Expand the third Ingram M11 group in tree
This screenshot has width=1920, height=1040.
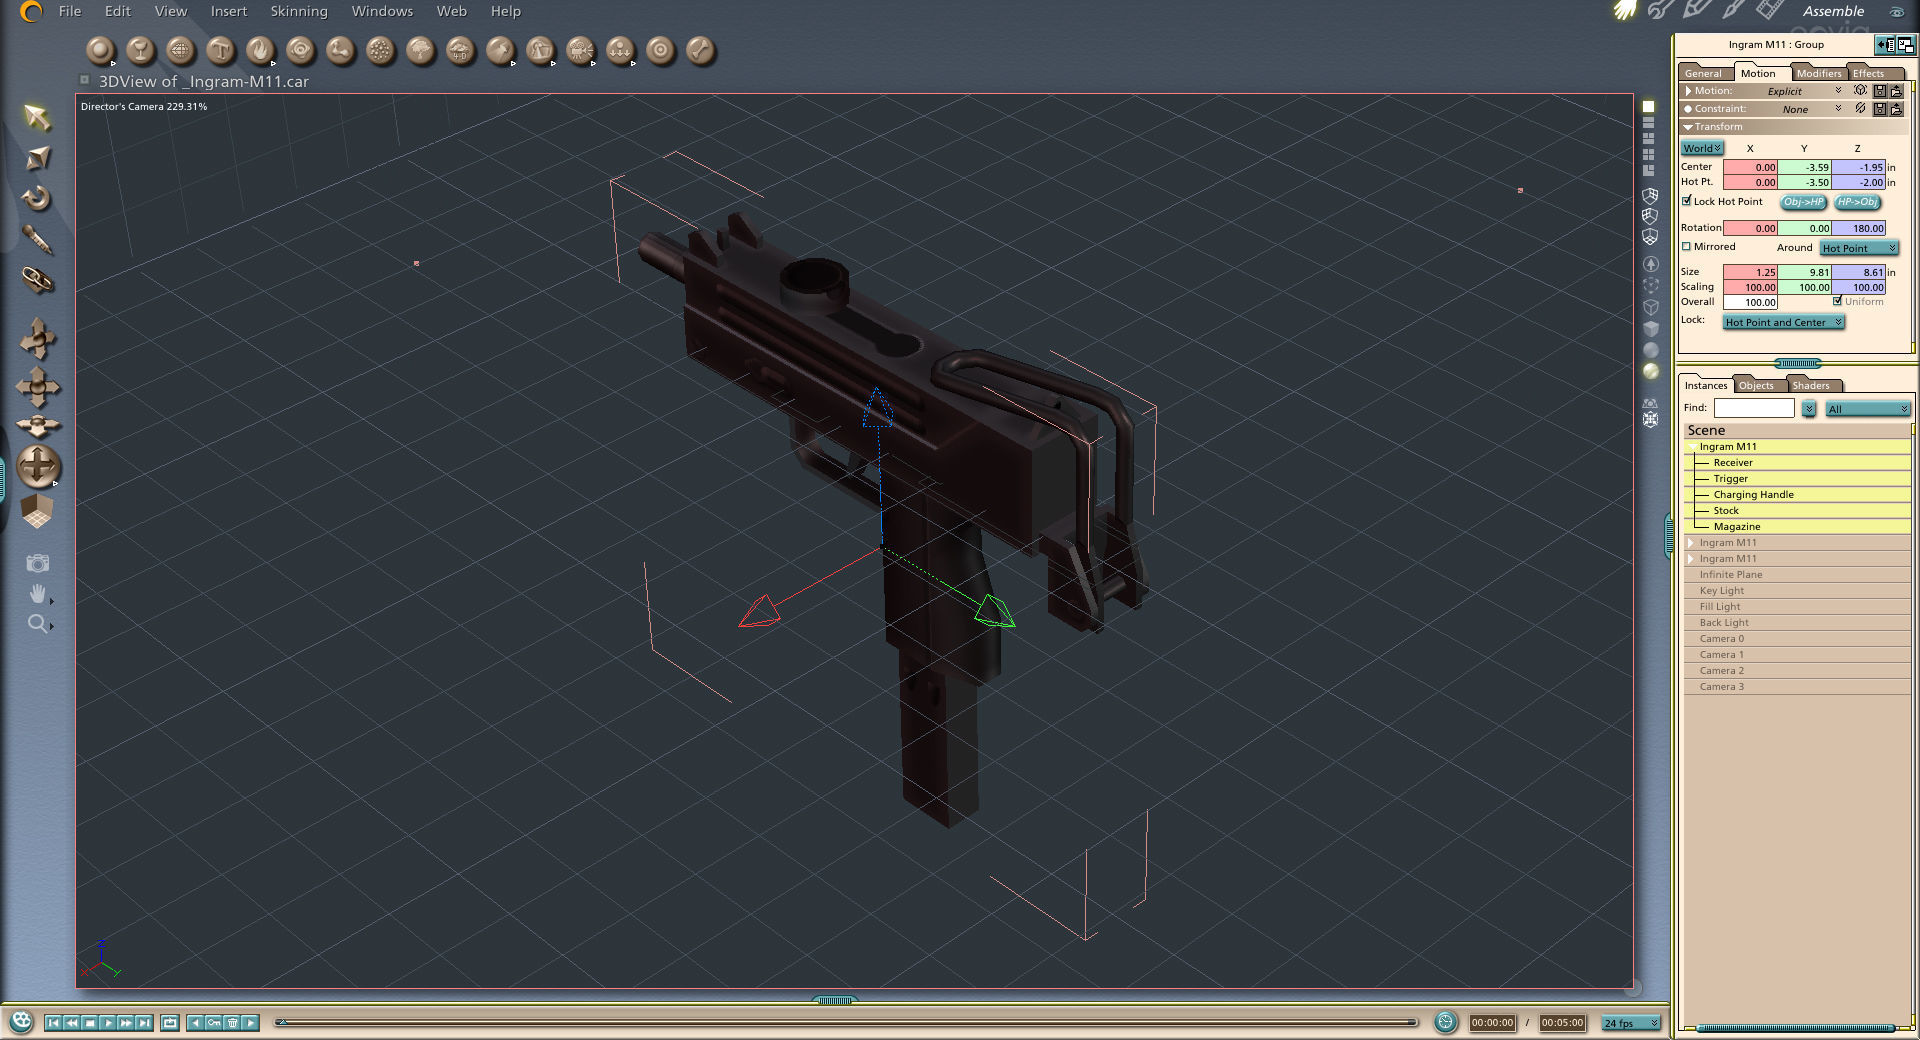click(x=1691, y=559)
